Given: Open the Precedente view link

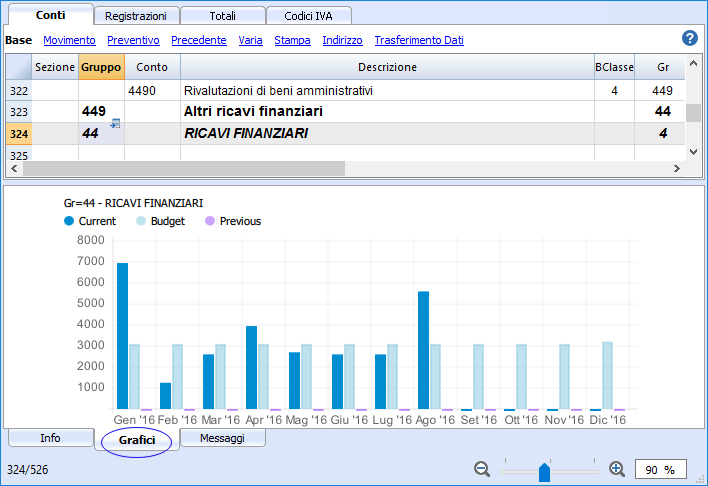Looking at the screenshot, I should tap(199, 40).
